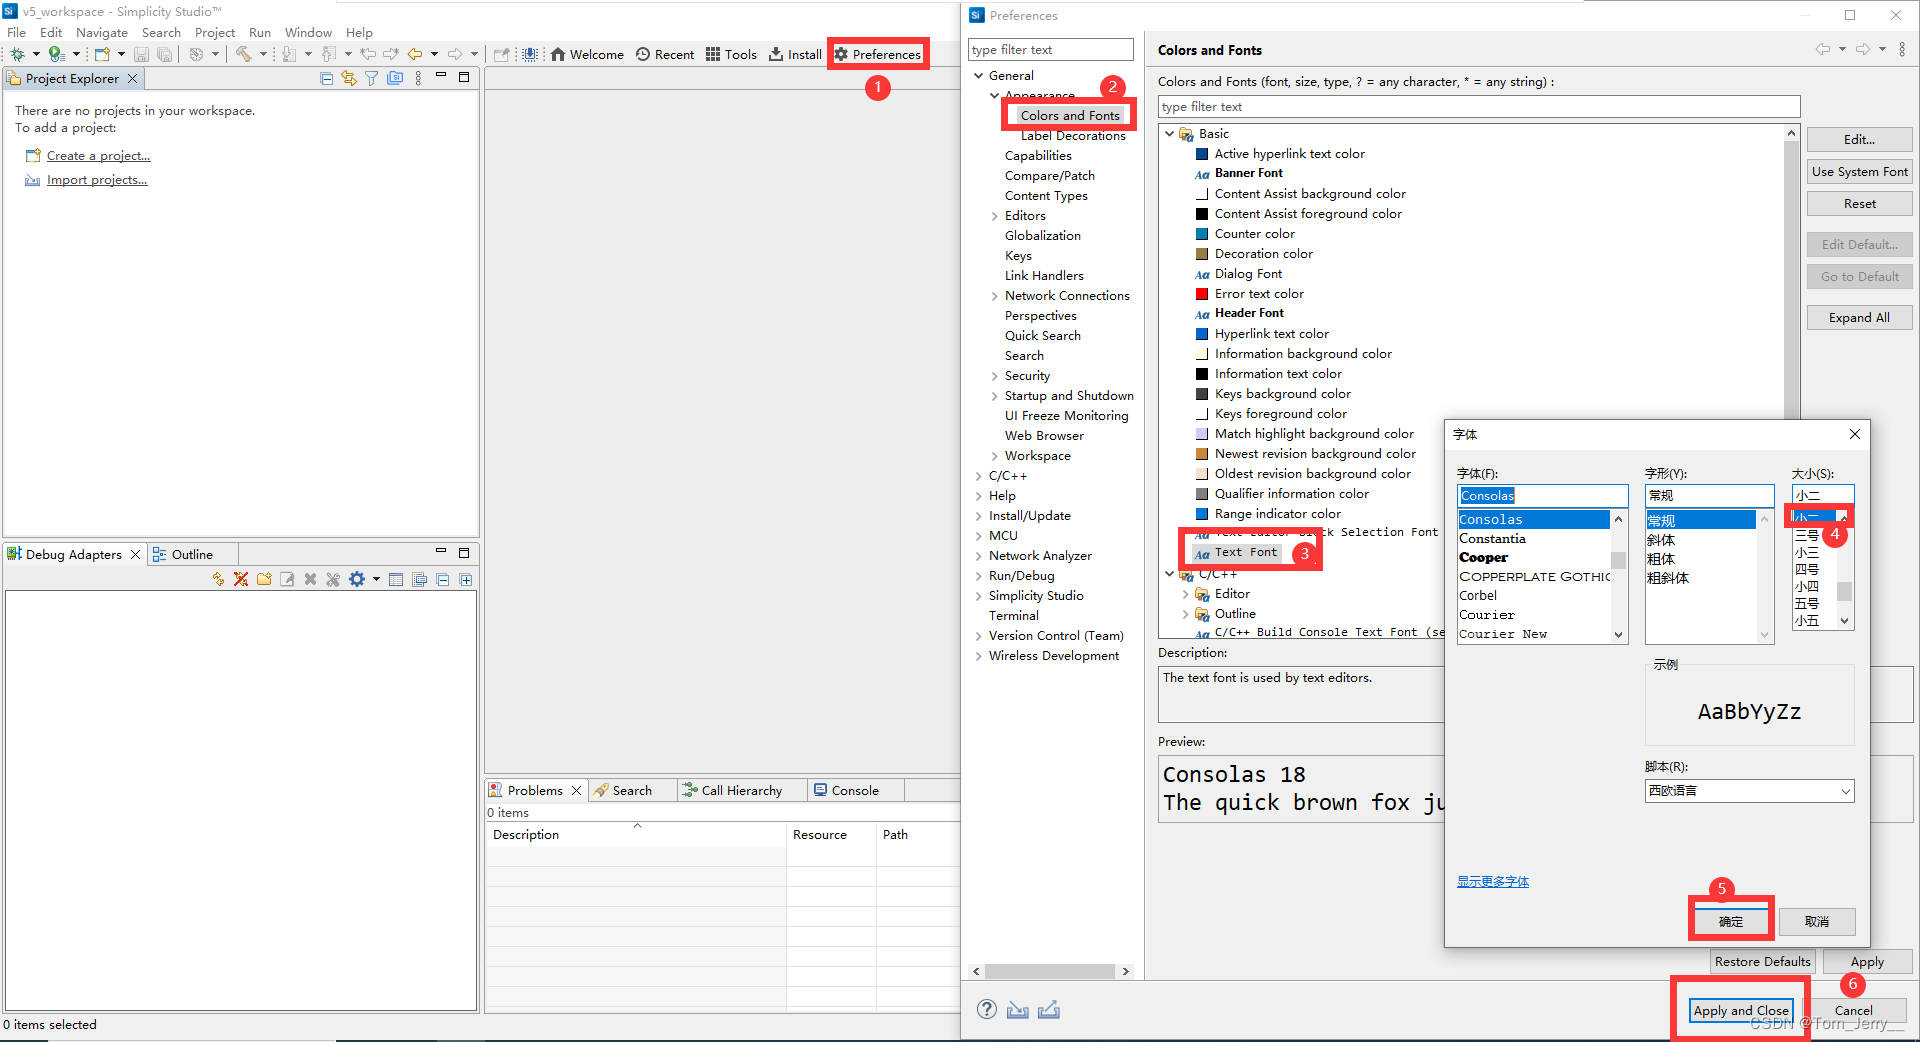This screenshot has width=1920, height=1042.
Task: Click the gear settings icon in Debug Adapters
Action: click(356, 579)
